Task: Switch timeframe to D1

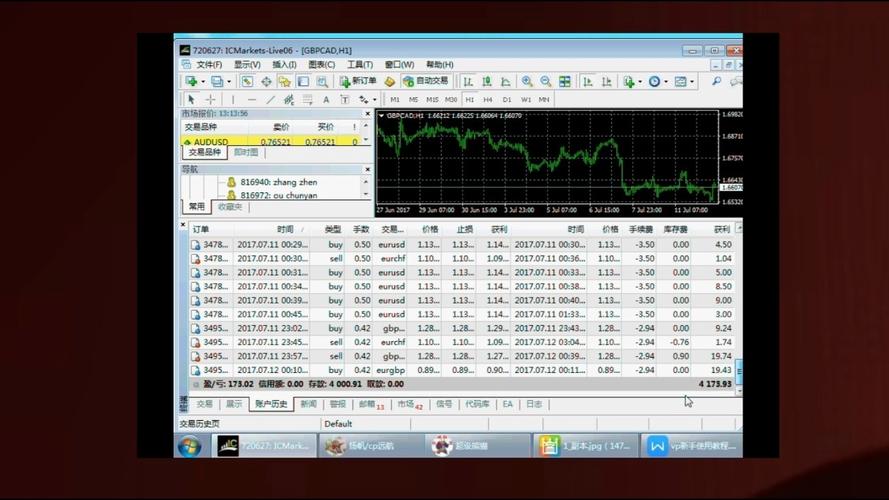Action: pyautogui.click(x=507, y=100)
